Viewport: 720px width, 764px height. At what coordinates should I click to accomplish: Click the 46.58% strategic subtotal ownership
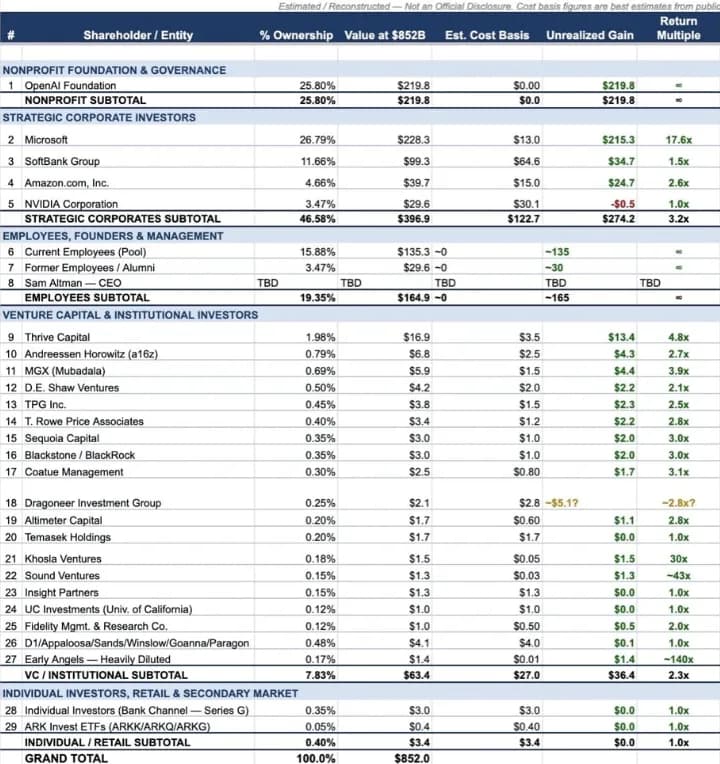click(317, 219)
